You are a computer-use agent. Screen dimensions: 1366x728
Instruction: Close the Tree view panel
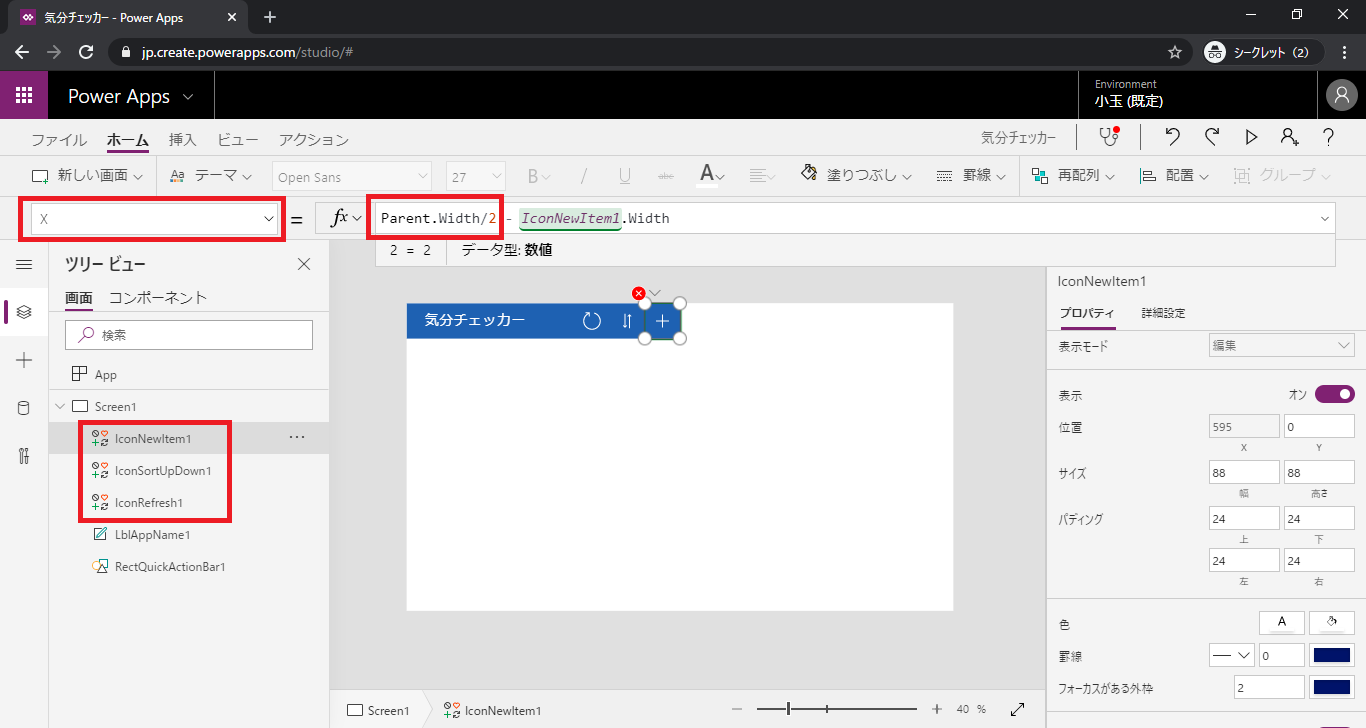[304, 264]
